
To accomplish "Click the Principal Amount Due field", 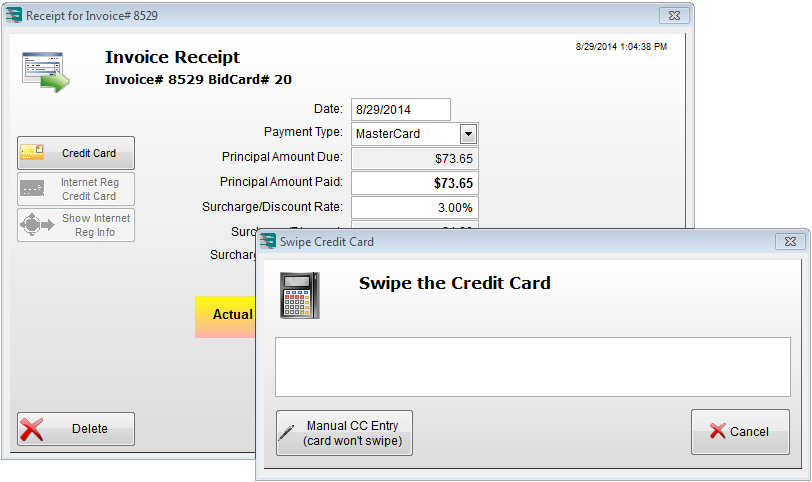I will [x=414, y=158].
